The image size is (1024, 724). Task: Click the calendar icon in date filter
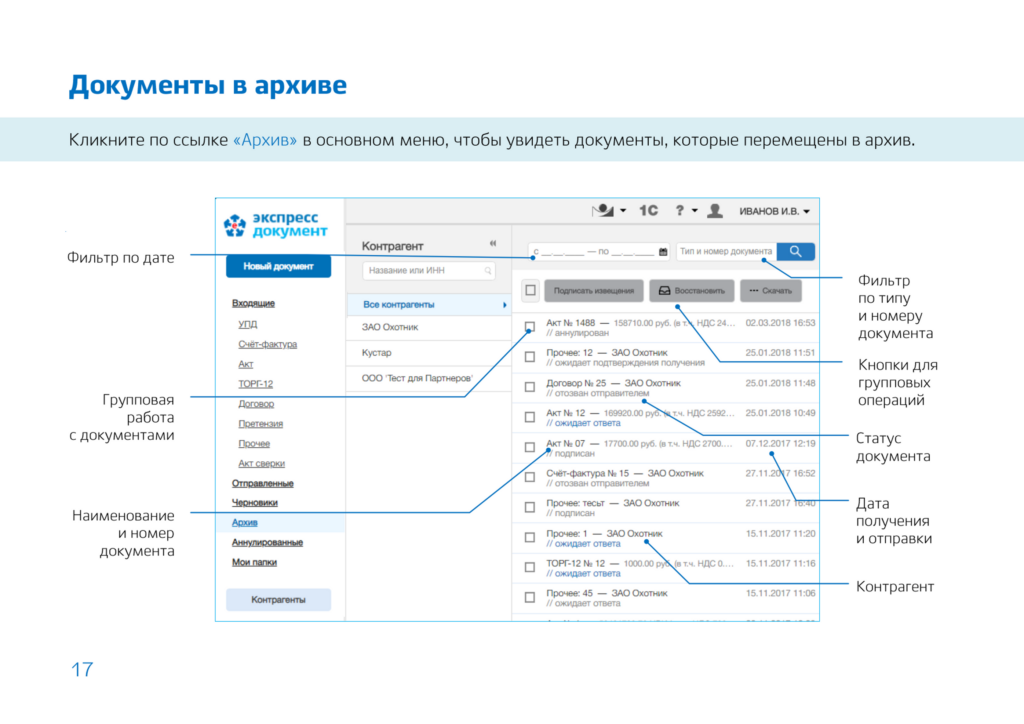[x=664, y=251]
